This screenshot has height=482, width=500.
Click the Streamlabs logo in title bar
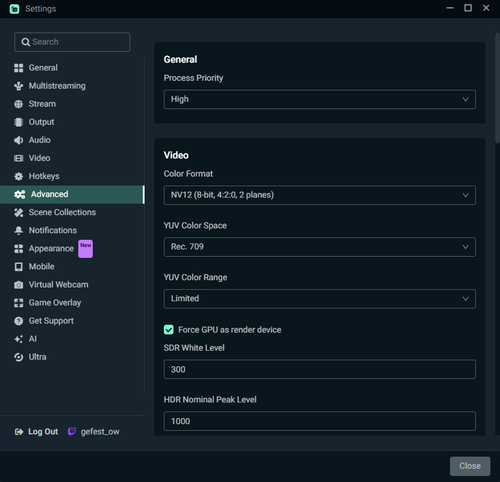(14, 9)
